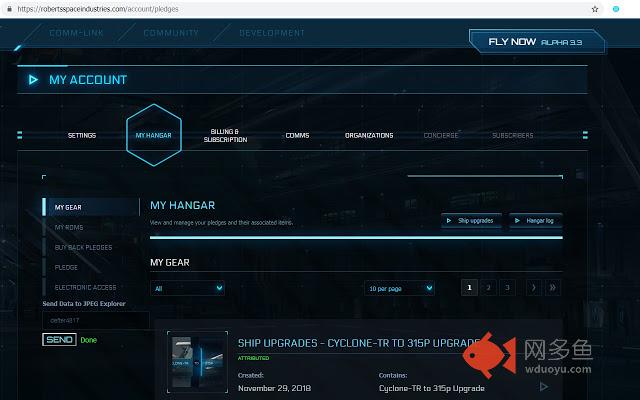Viewport: 640px width, 400px height.
Task: Open the All filter dropdown
Action: (187, 289)
